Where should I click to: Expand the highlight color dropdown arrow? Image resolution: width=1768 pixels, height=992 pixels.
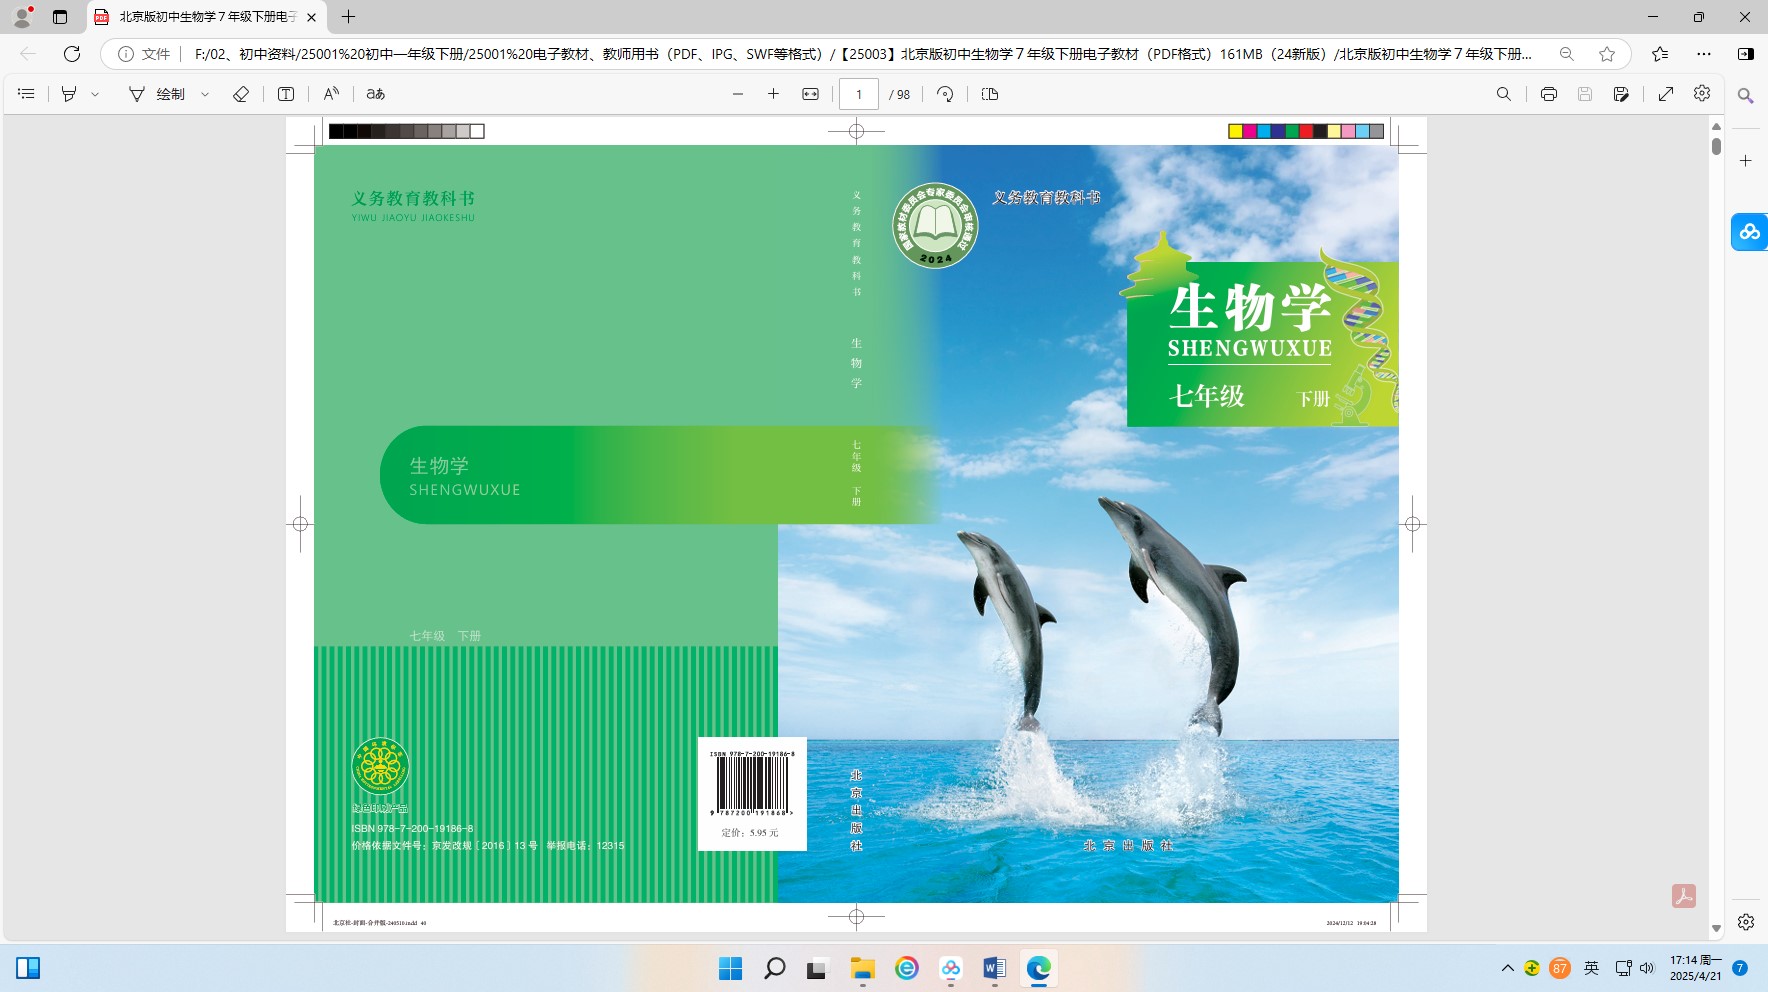tap(96, 94)
